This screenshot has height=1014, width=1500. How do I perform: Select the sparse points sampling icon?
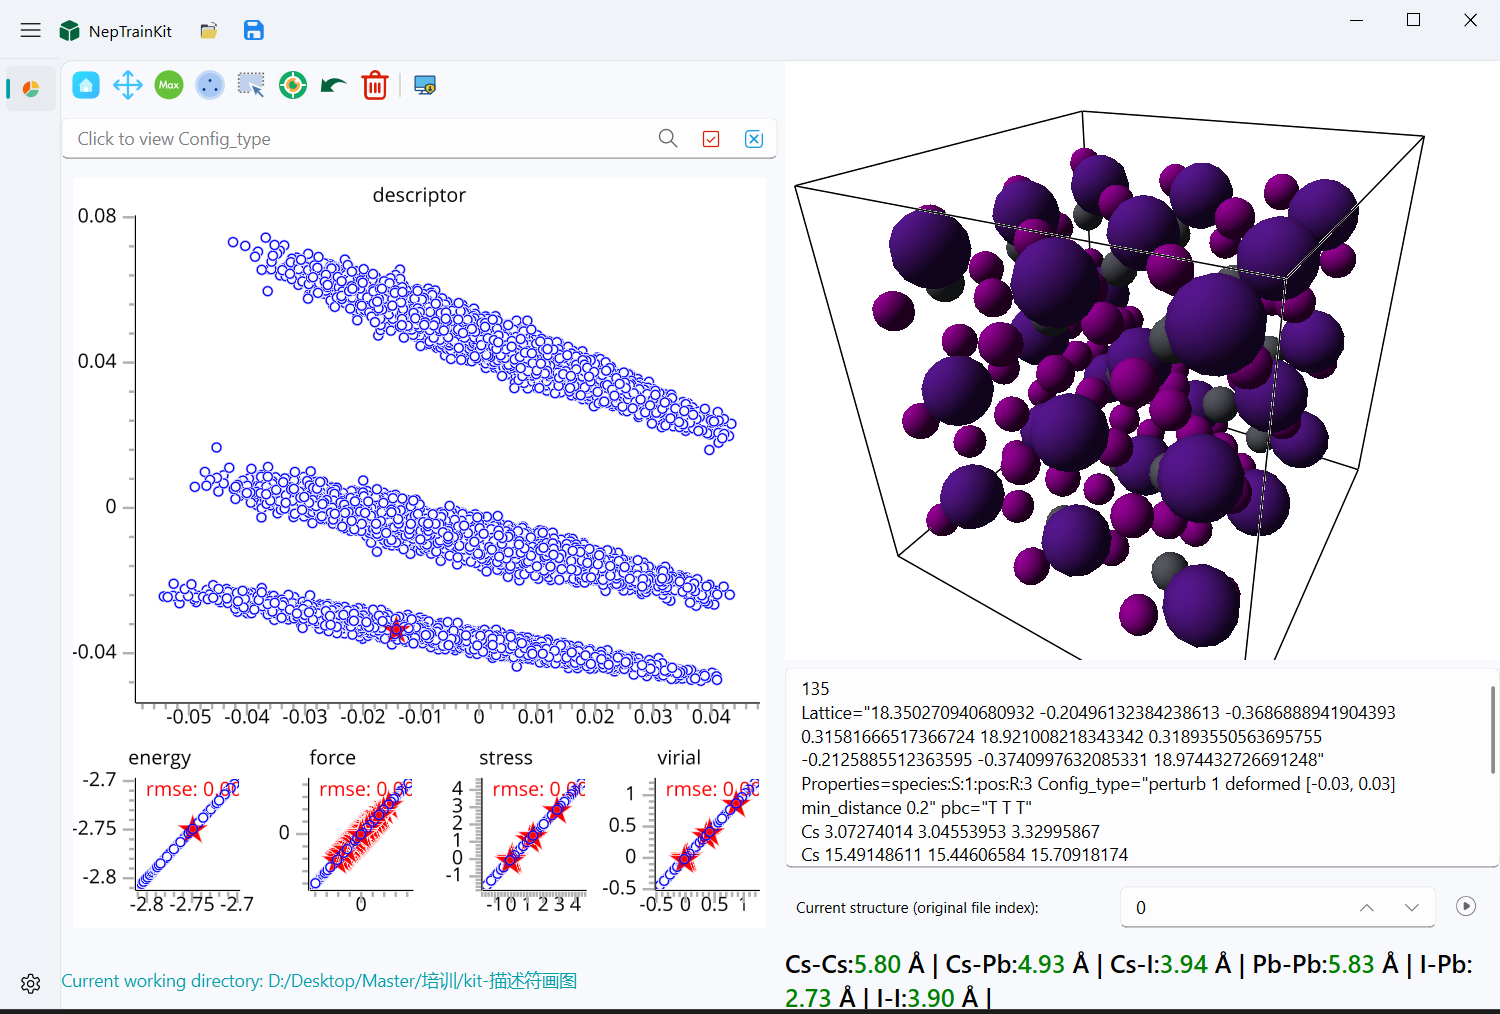tap(210, 85)
